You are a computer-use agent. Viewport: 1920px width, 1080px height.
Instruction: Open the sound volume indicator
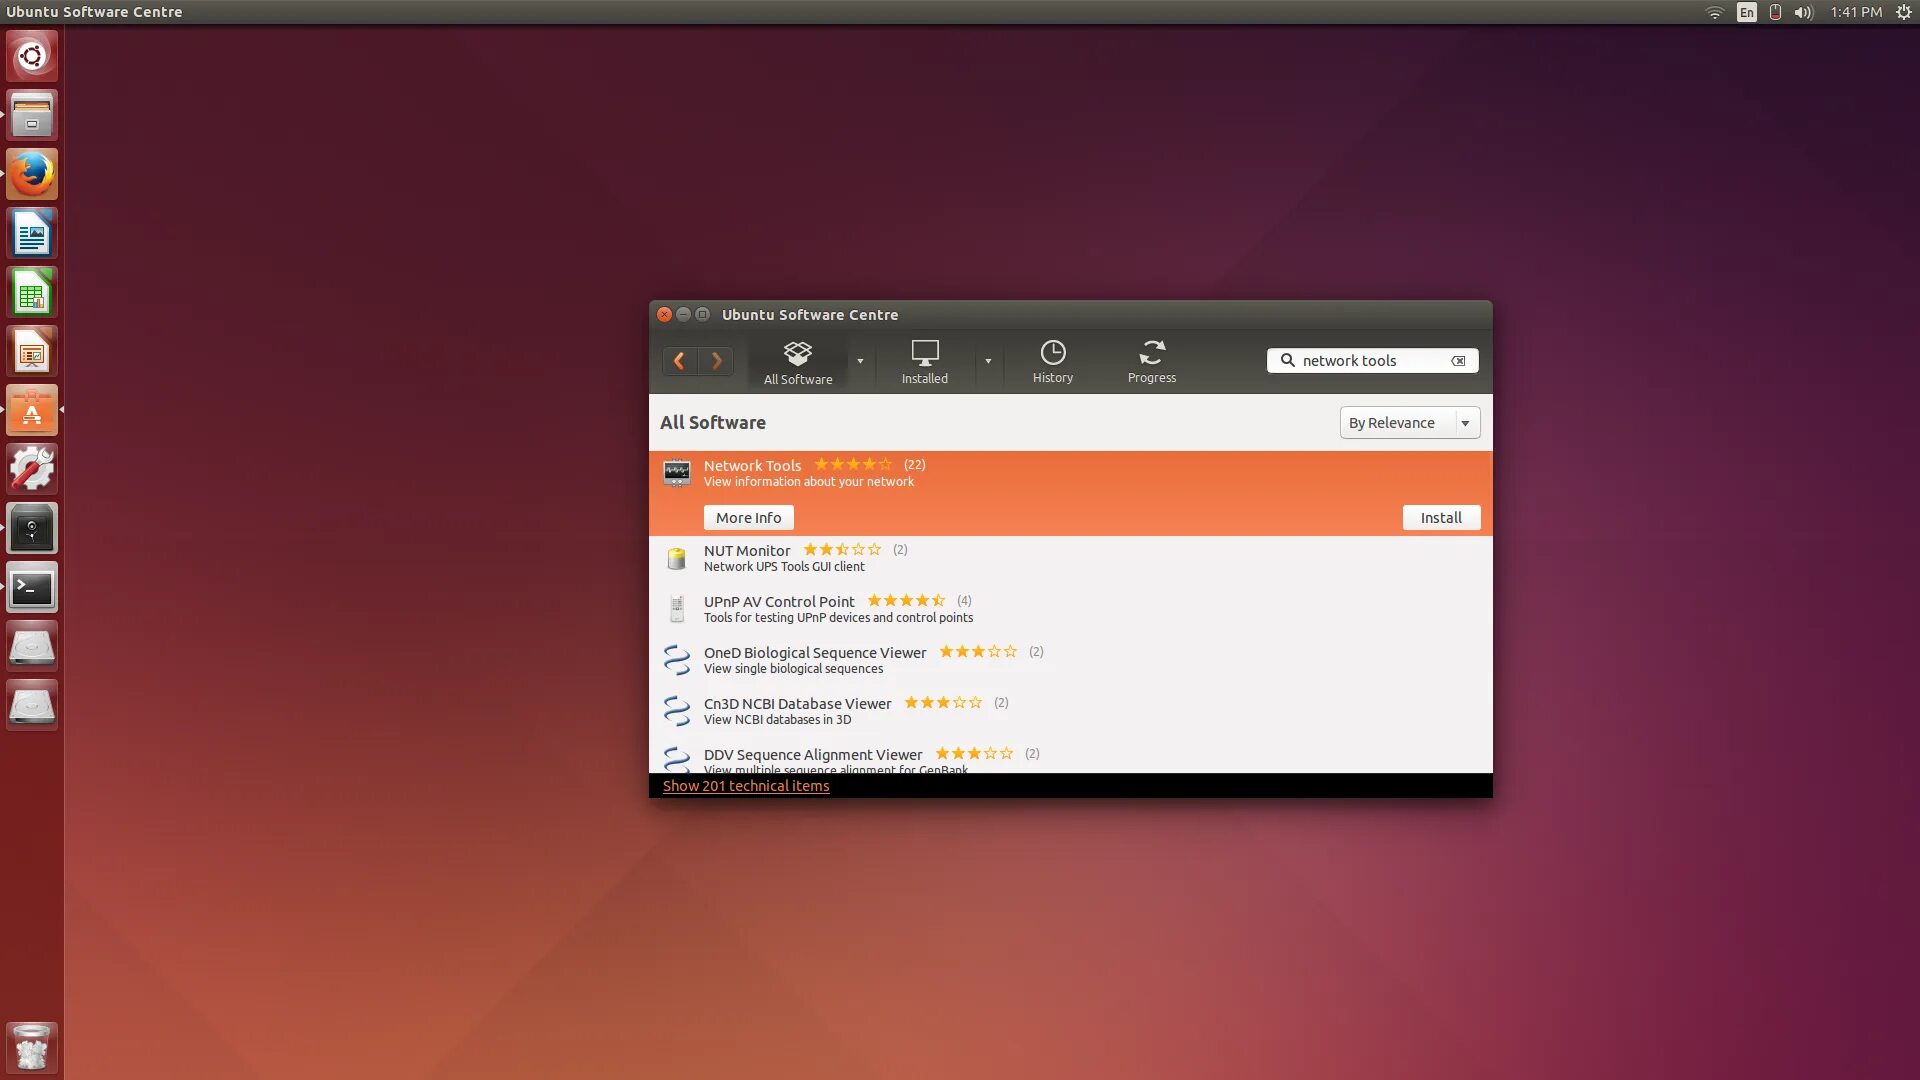(x=1803, y=12)
